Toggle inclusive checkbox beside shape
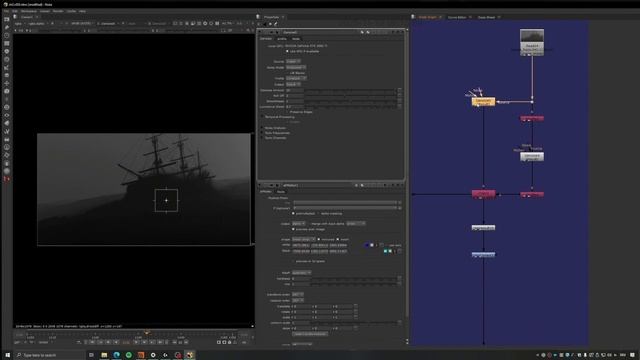This screenshot has width=640, height=360. pos(319,239)
